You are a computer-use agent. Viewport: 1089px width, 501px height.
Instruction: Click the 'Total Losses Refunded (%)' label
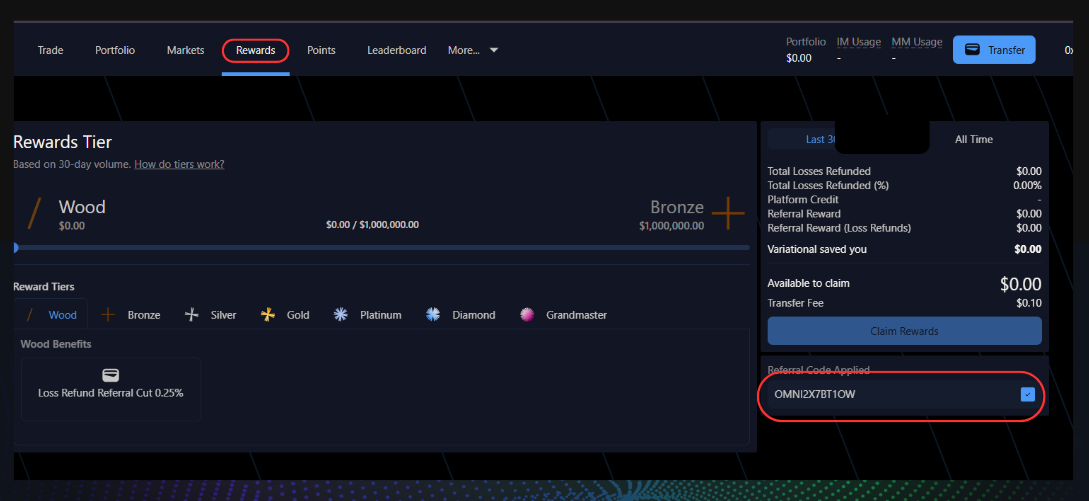tap(828, 186)
